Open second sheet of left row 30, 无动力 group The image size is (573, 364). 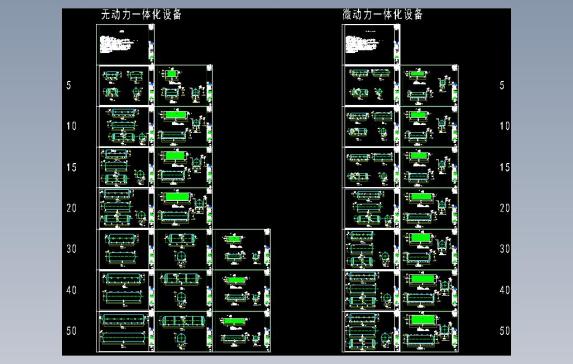[x=184, y=250]
